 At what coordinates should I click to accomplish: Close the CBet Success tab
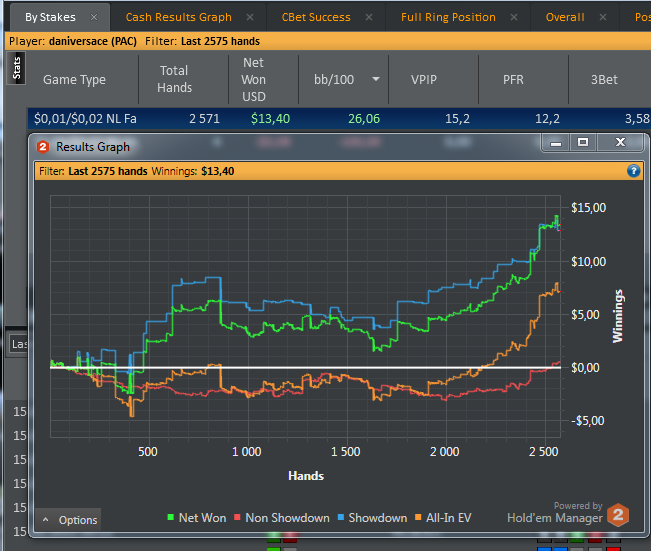(369, 17)
